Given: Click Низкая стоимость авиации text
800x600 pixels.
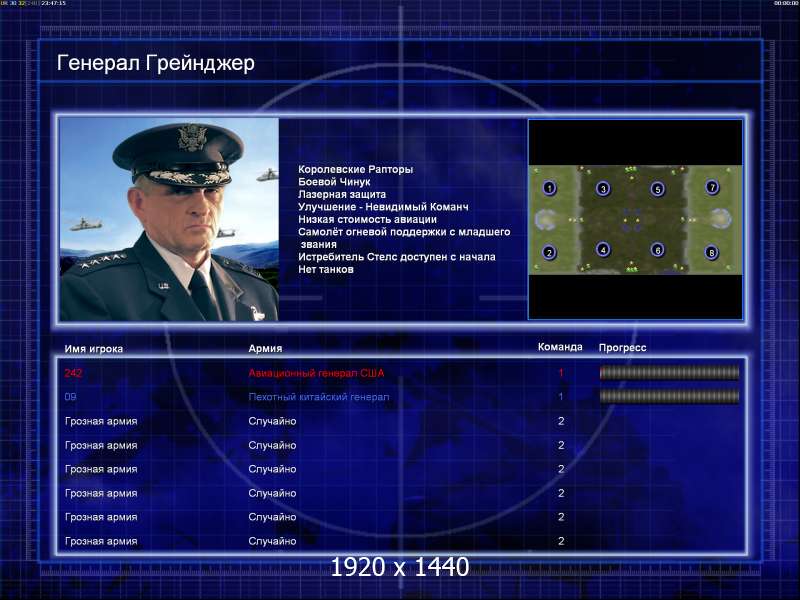Looking at the screenshot, I should click(367, 219).
